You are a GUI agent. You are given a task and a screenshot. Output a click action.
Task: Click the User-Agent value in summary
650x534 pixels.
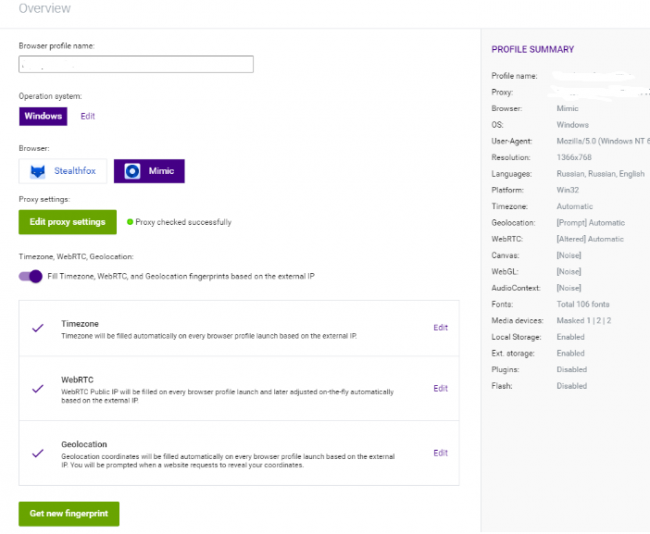[x=602, y=142]
